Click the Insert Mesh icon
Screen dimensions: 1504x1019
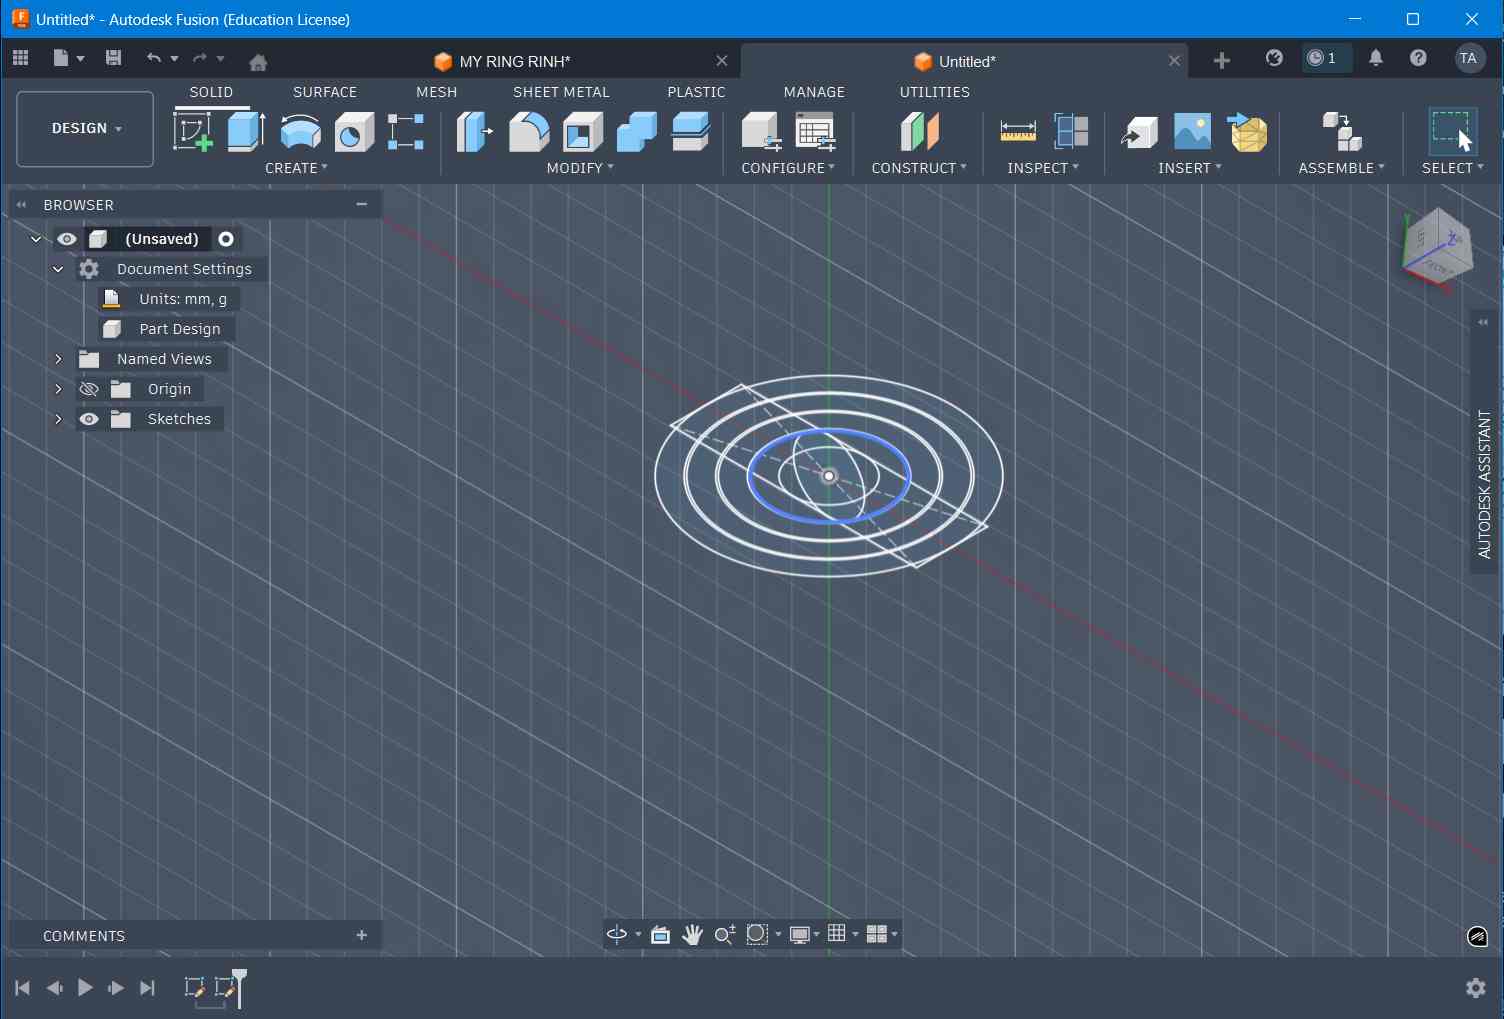[x=1247, y=131]
